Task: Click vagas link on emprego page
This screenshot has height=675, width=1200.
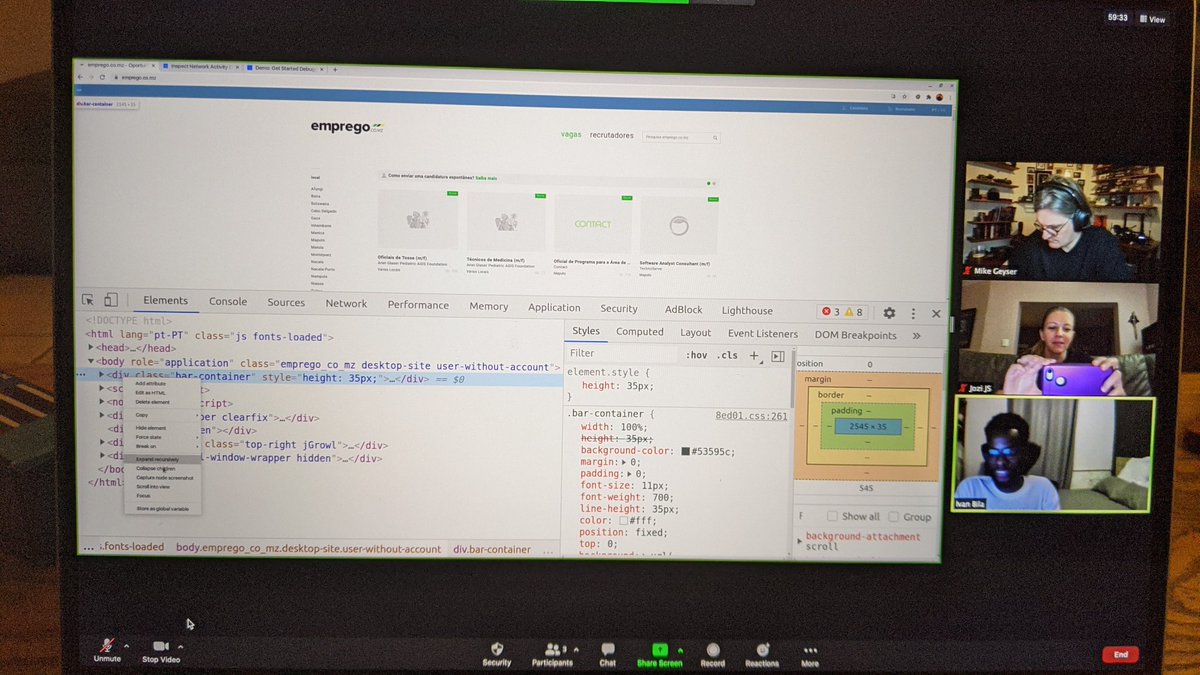Action: click(x=571, y=135)
